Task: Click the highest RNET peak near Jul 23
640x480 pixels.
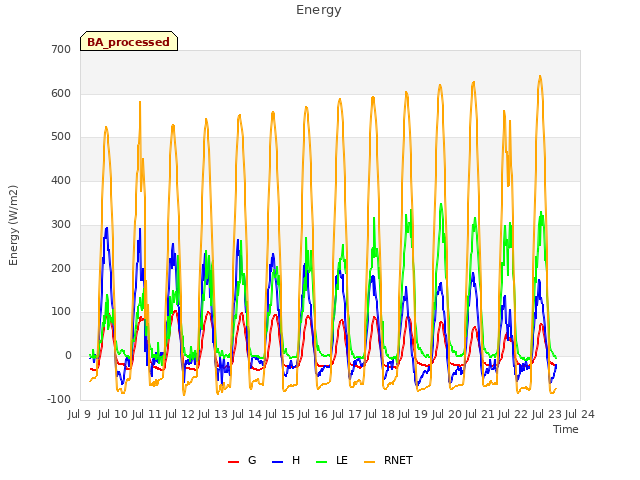Action: click(x=540, y=76)
